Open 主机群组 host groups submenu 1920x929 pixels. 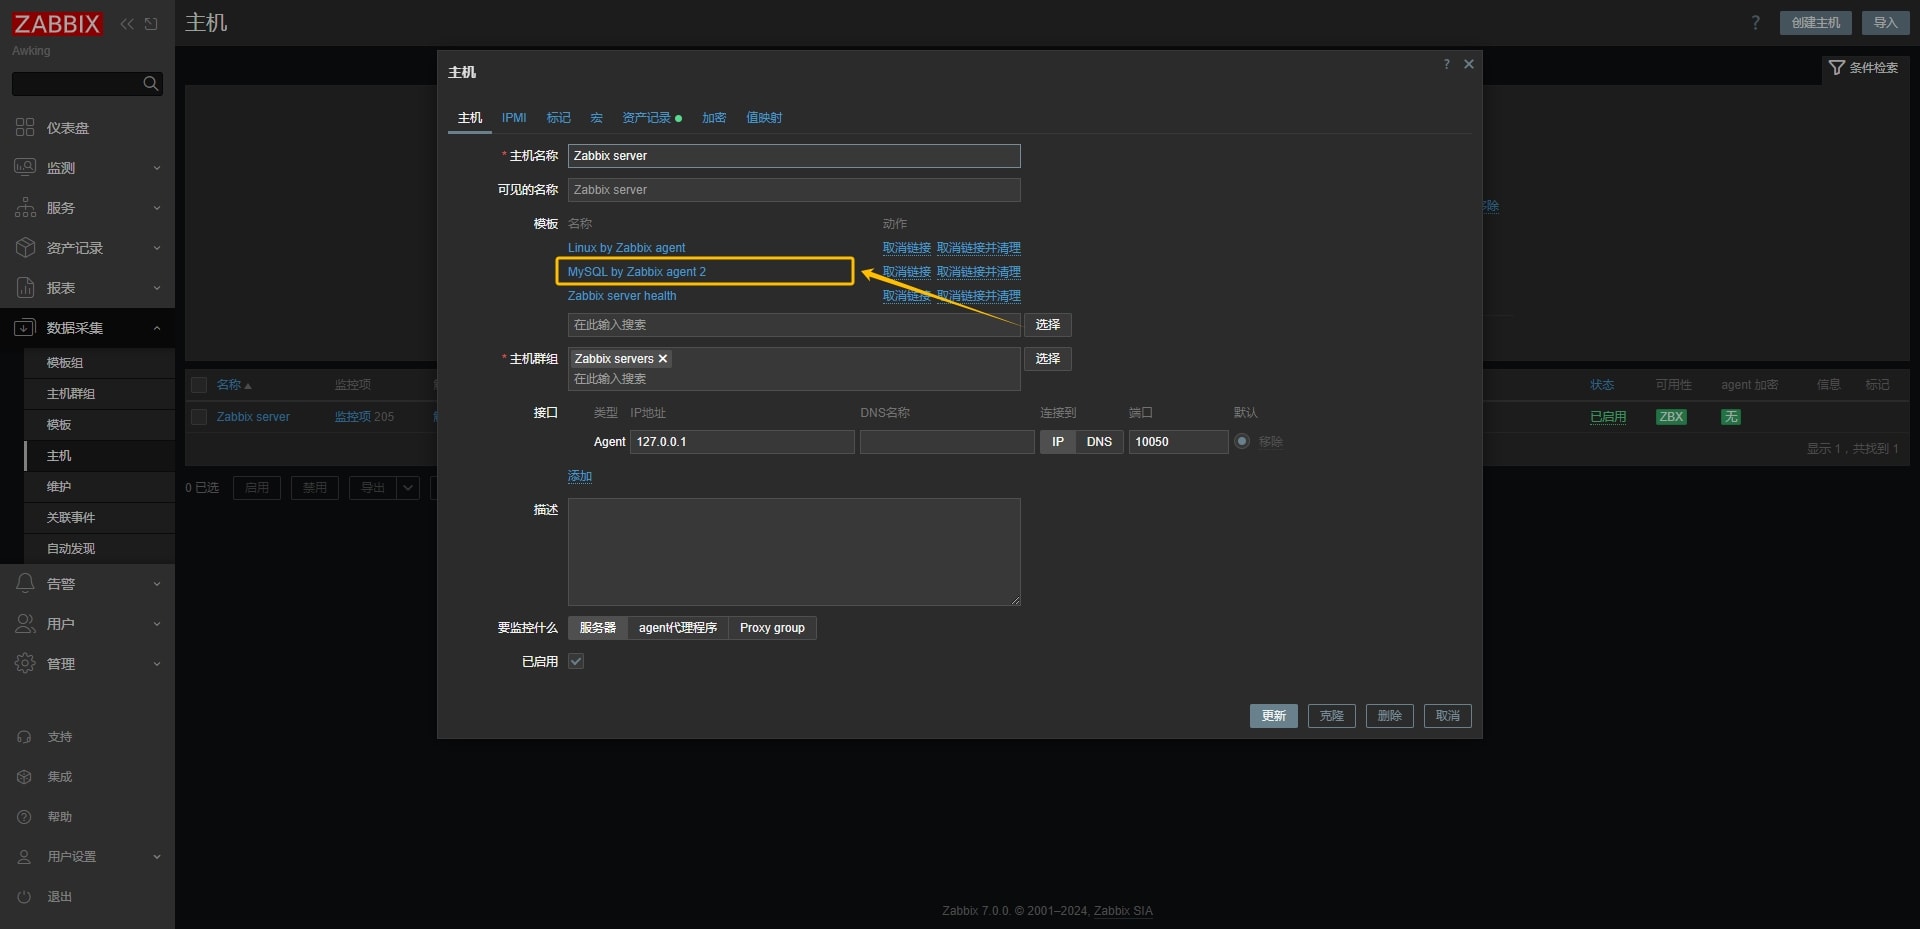click(x=99, y=394)
